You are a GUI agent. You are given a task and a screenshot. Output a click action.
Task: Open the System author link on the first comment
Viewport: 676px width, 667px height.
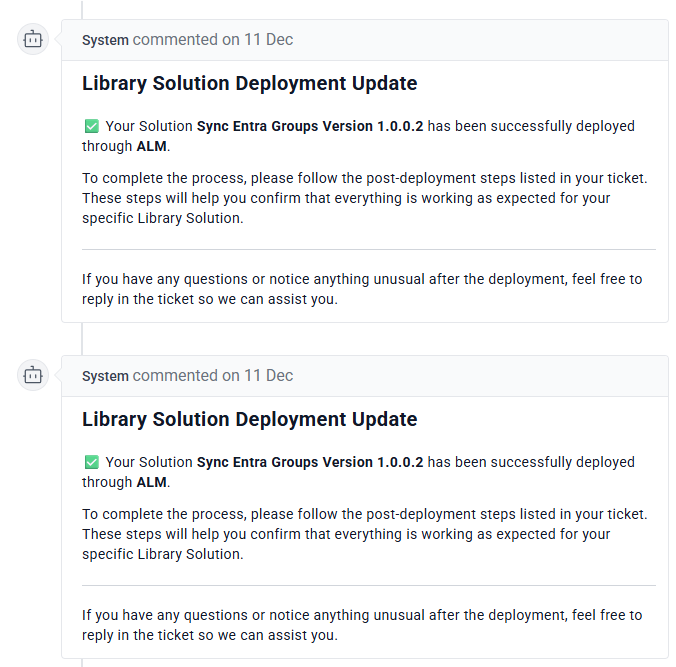[105, 40]
